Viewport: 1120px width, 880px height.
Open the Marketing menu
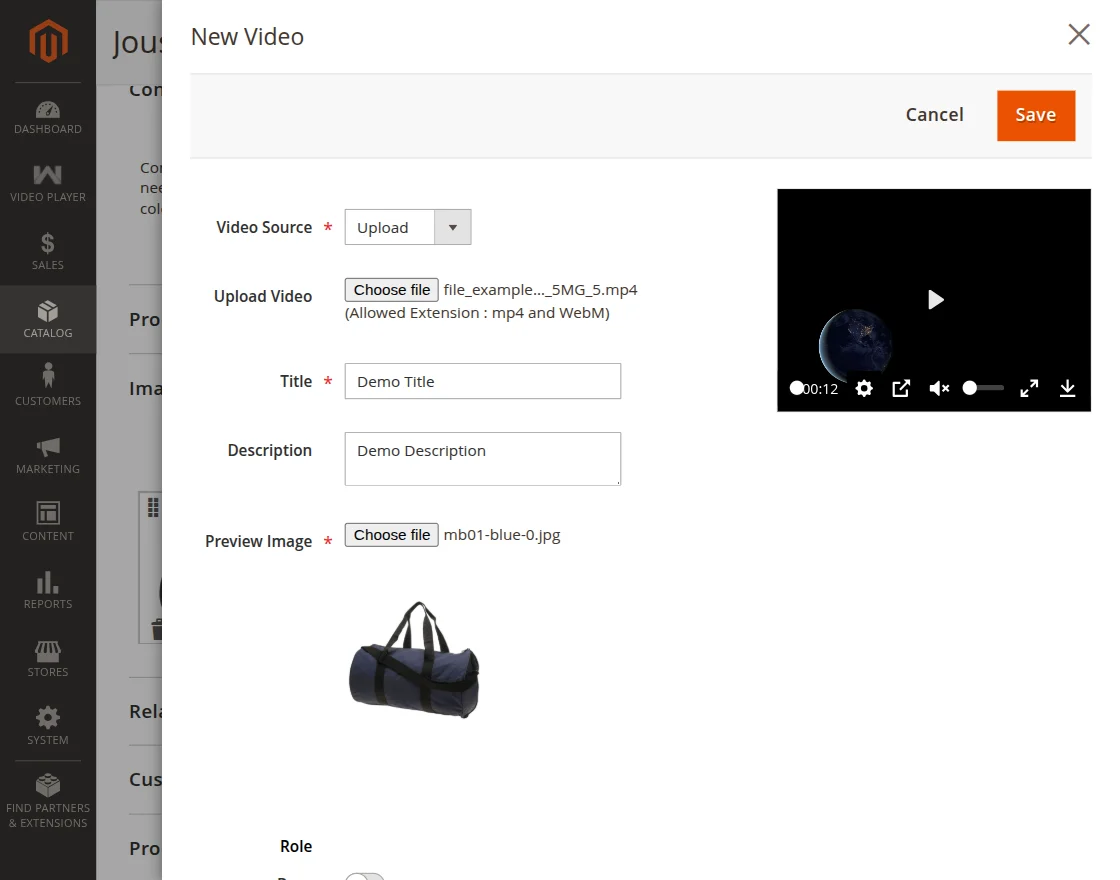[48, 455]
